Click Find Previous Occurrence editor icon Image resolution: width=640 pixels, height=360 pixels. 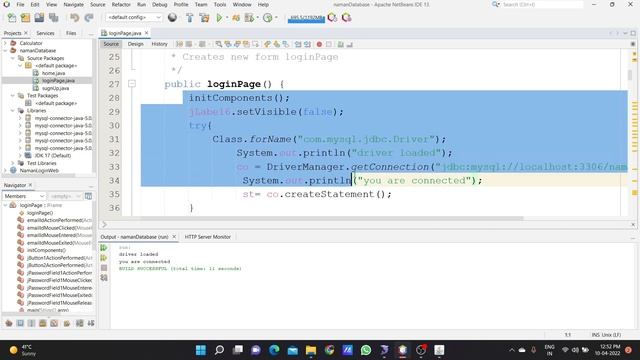[x=228, y=44]
